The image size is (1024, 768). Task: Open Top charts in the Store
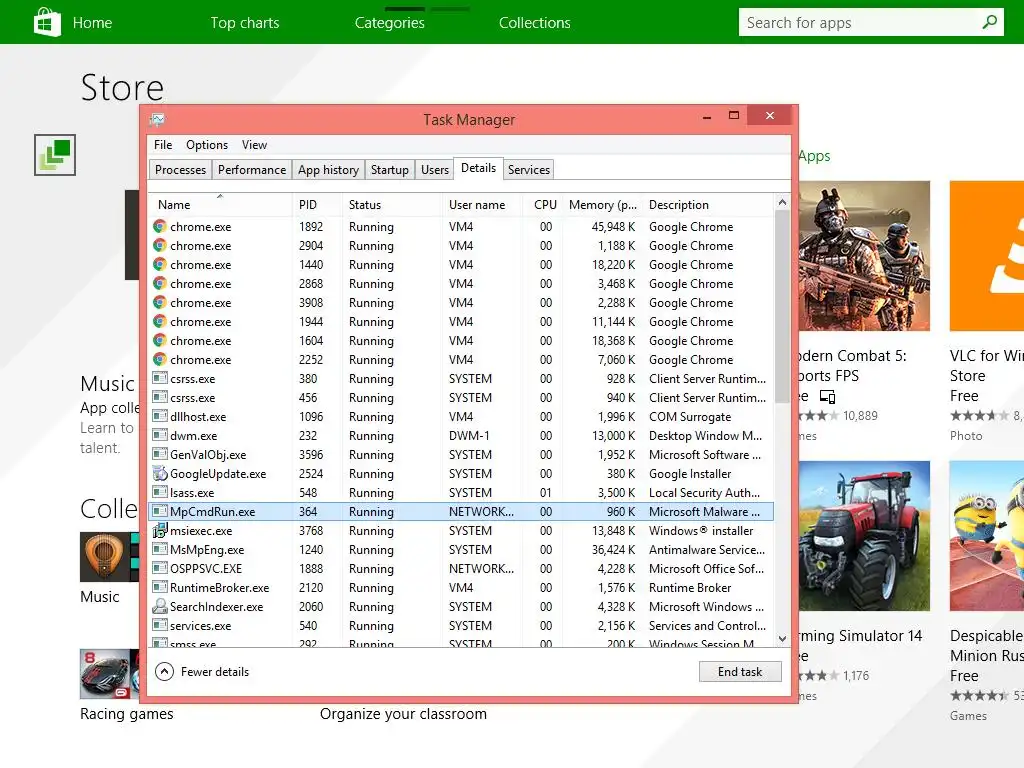[x=245, y=23]
